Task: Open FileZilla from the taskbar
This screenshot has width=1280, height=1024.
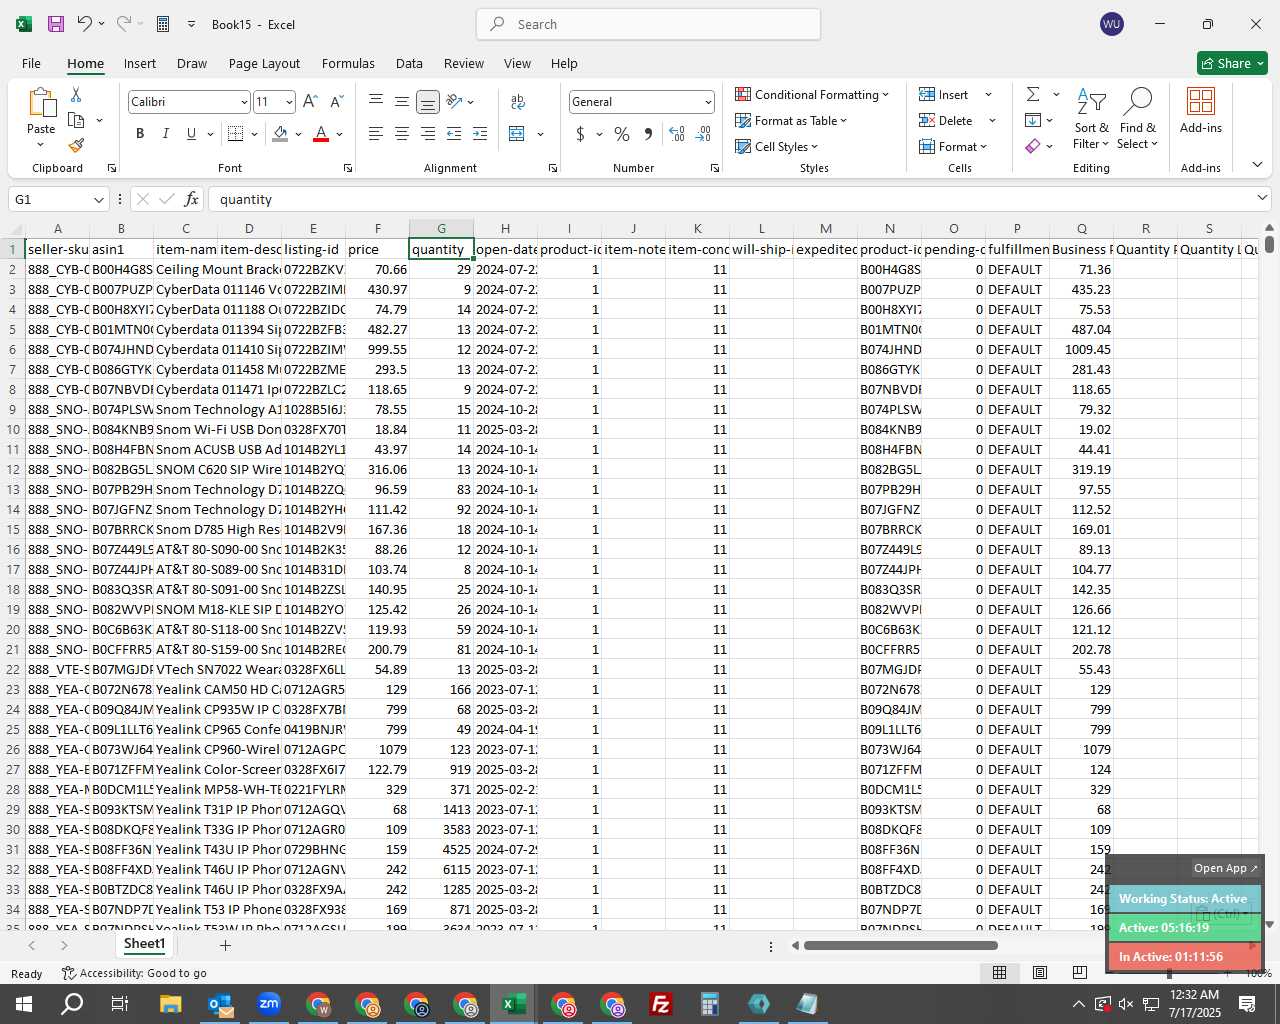Action: [x=660, y=1003]
